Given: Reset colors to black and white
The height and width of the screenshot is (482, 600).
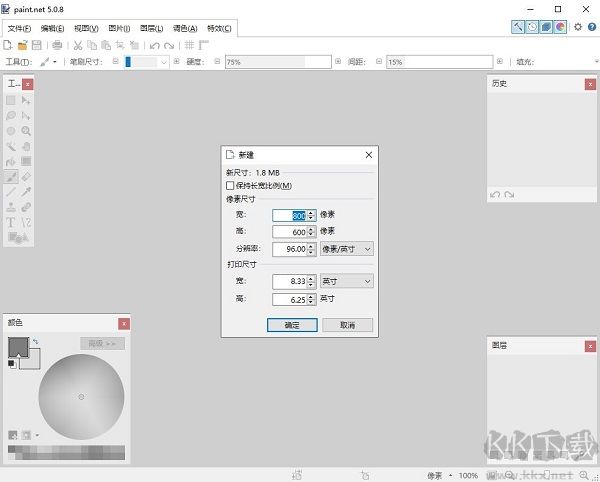Looking at the screenshot, I should 12,364.
